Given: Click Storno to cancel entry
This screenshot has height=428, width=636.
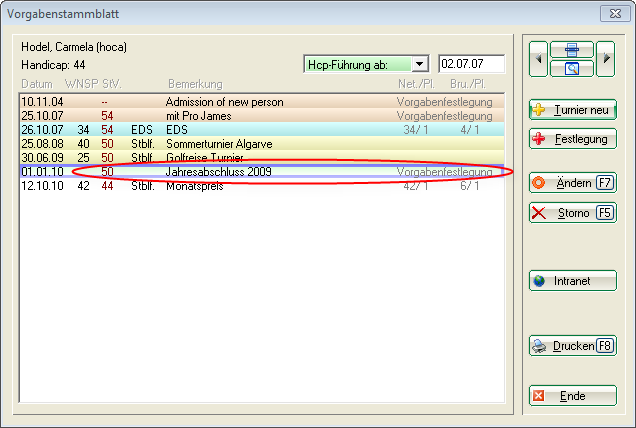Looking at the screenshot, I should point(573,212).
